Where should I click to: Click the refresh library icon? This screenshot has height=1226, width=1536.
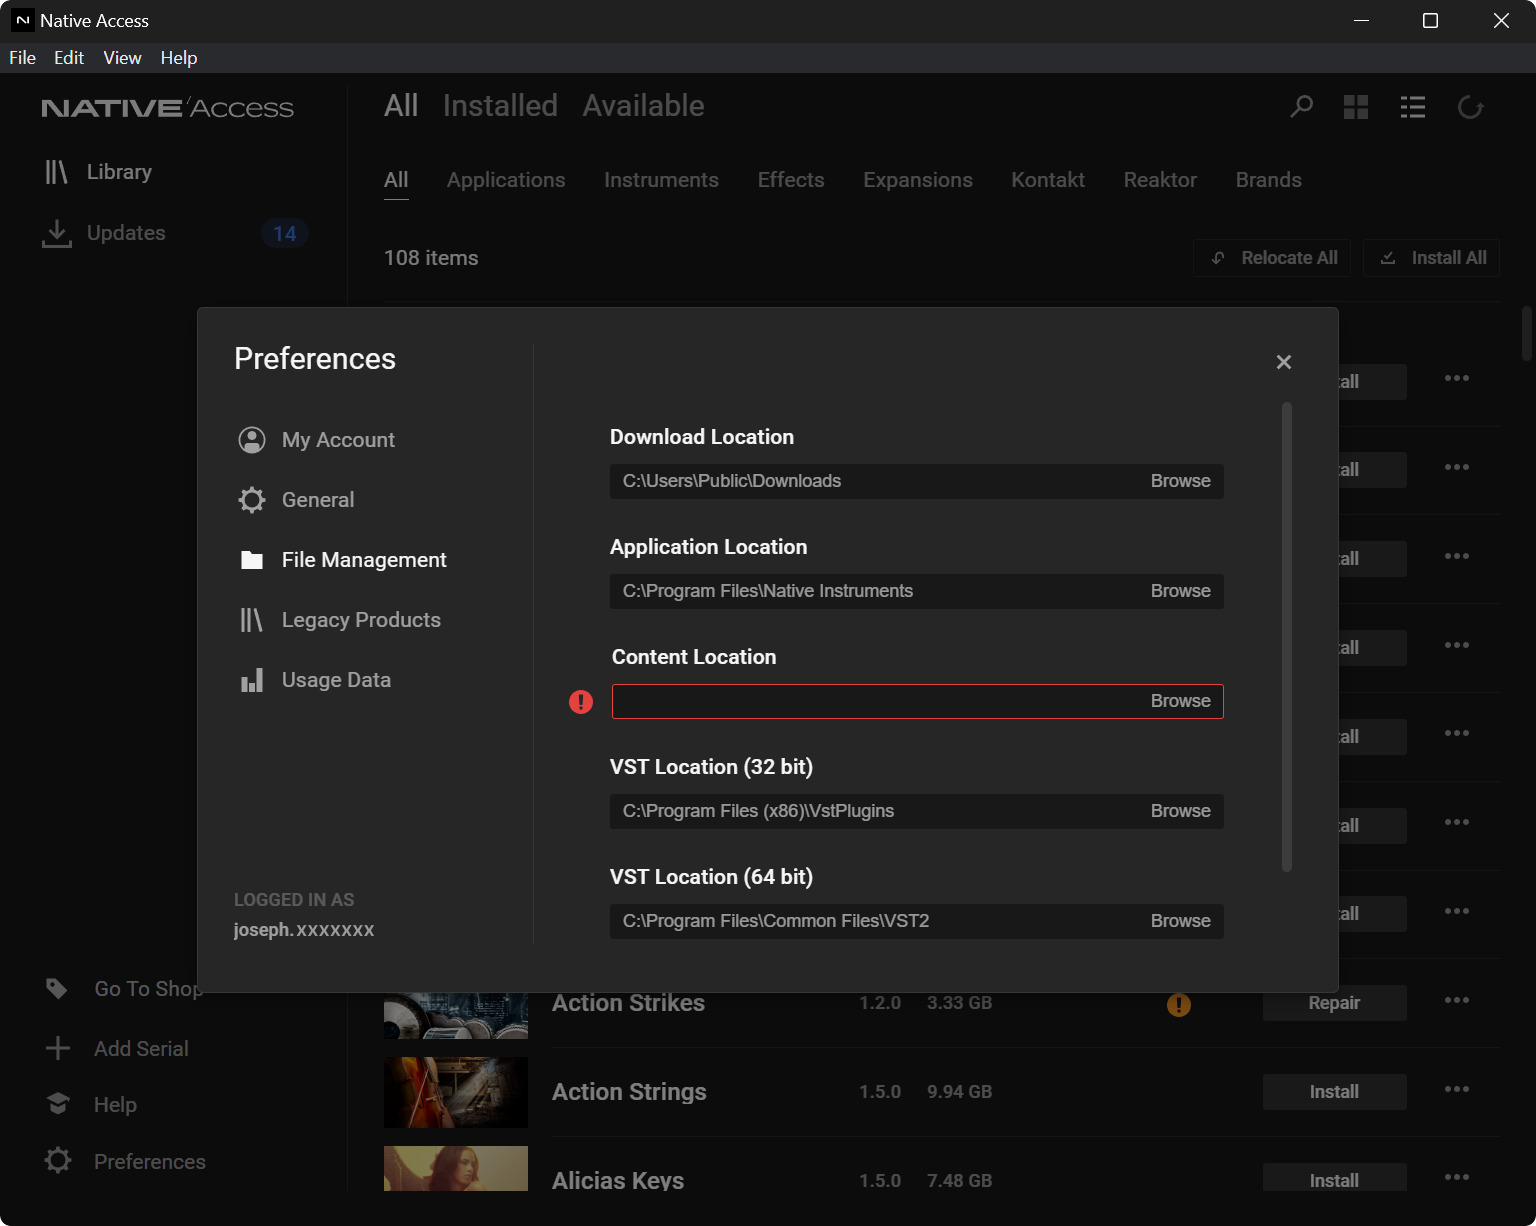1470,107
